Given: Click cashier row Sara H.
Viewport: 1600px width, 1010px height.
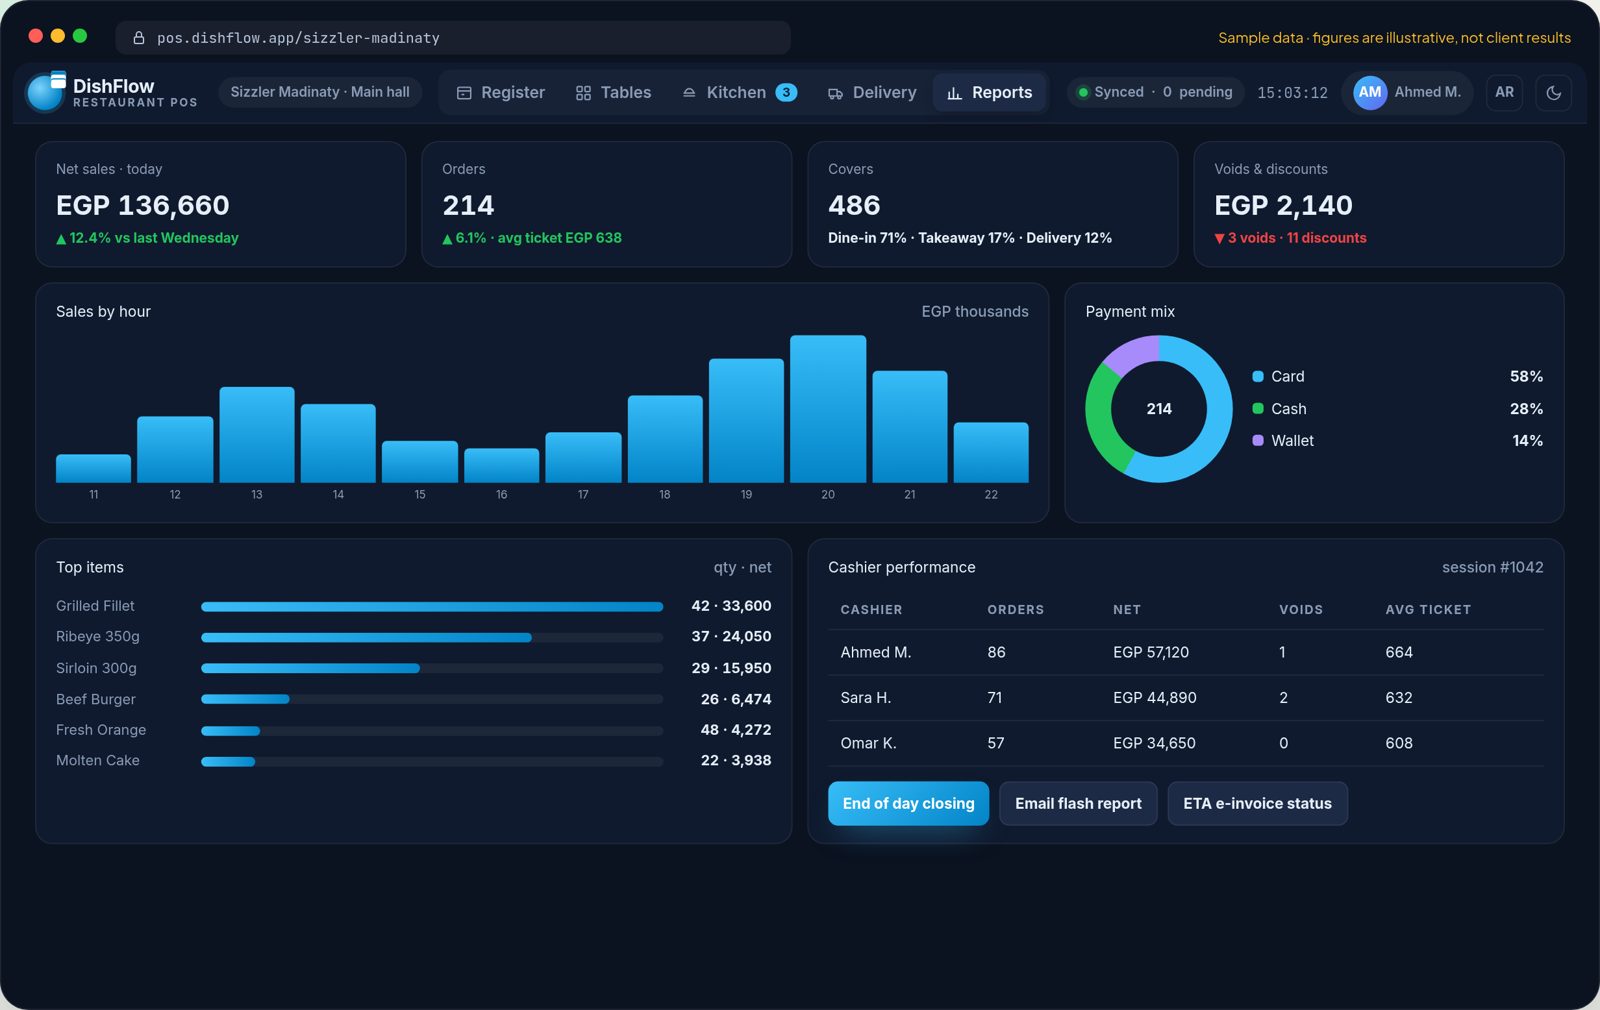Looking at the screenshot, I should pos(1186,698).
